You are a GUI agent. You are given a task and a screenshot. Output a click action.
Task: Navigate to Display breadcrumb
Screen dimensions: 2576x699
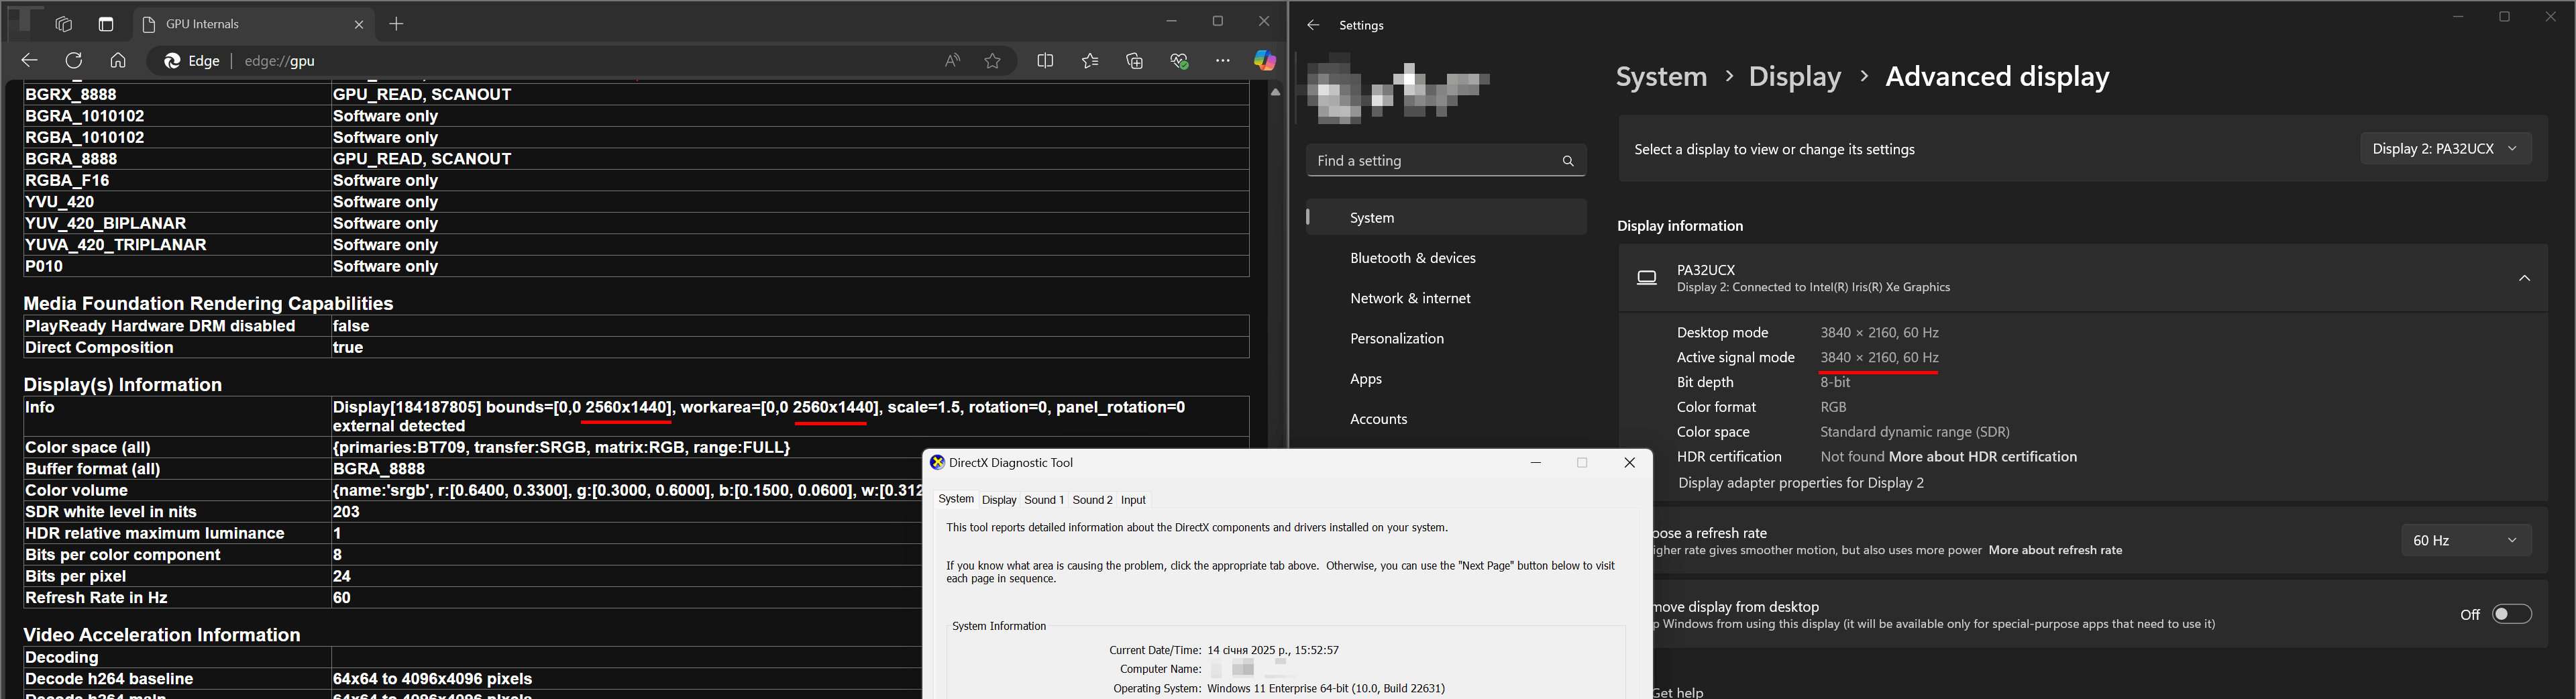[x=1795, y=77]
